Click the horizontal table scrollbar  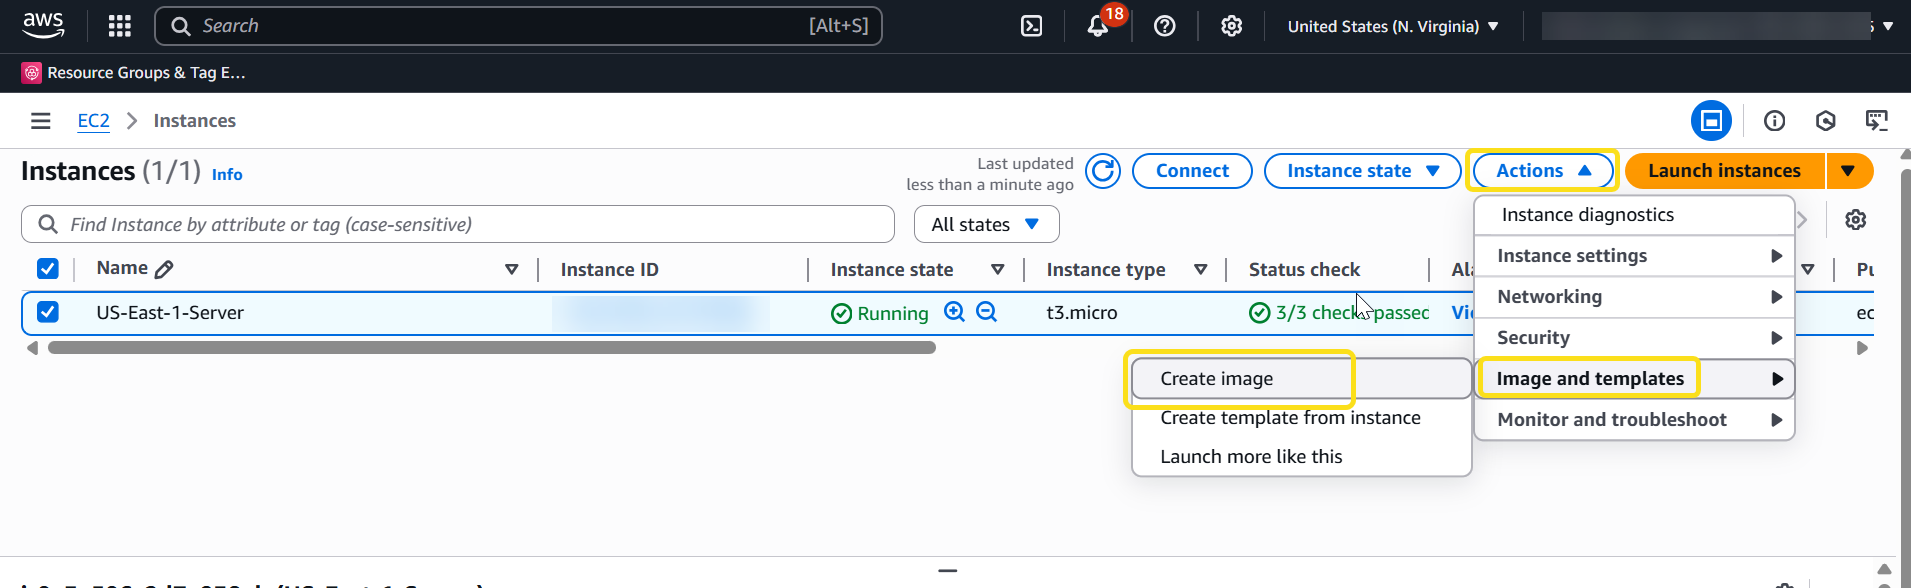(492, 348)
